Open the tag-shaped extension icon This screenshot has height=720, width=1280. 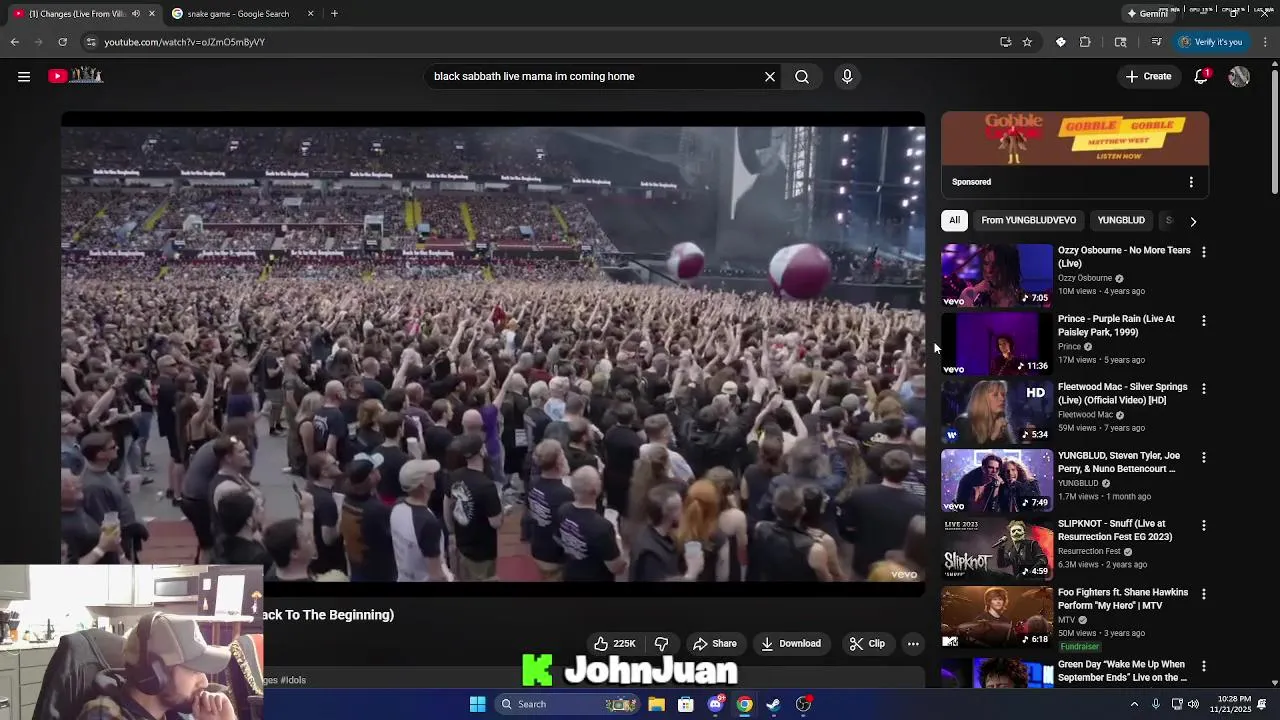tap(1061, 42)
